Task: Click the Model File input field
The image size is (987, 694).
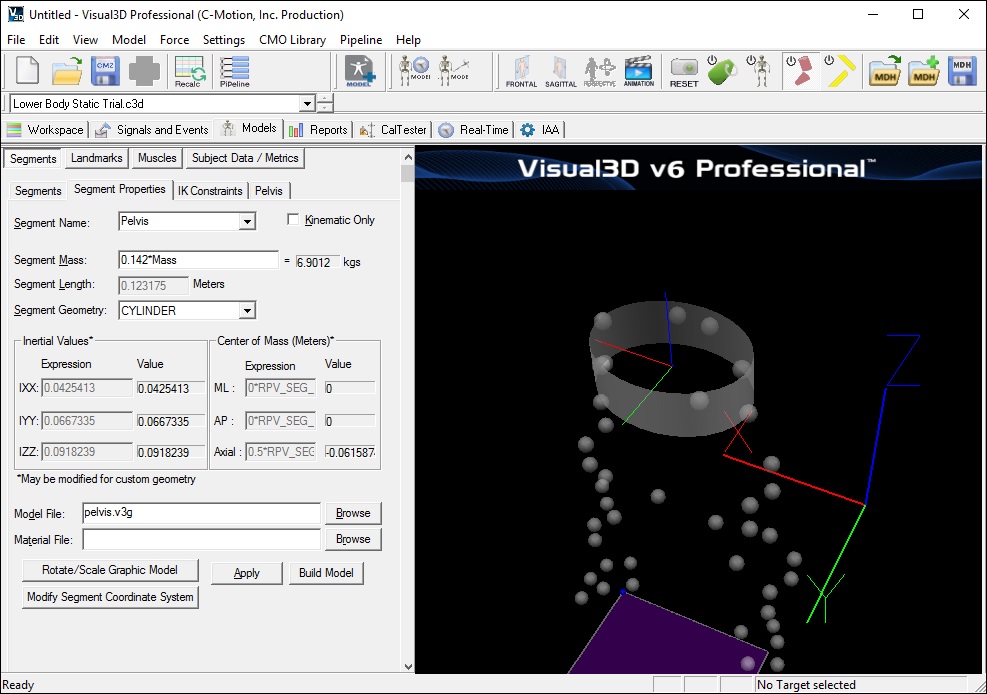Action: coord(201,513)
